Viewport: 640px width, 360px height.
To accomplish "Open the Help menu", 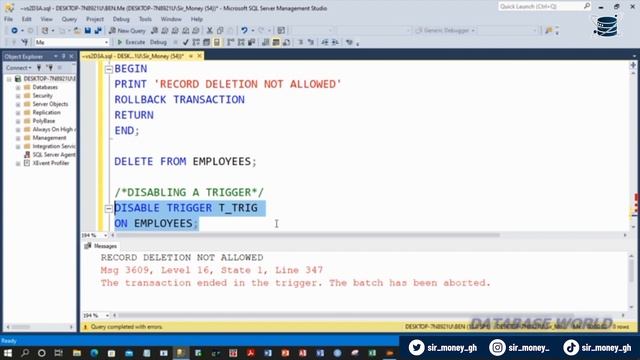I will pyautogui.click(x=196, y=19).
